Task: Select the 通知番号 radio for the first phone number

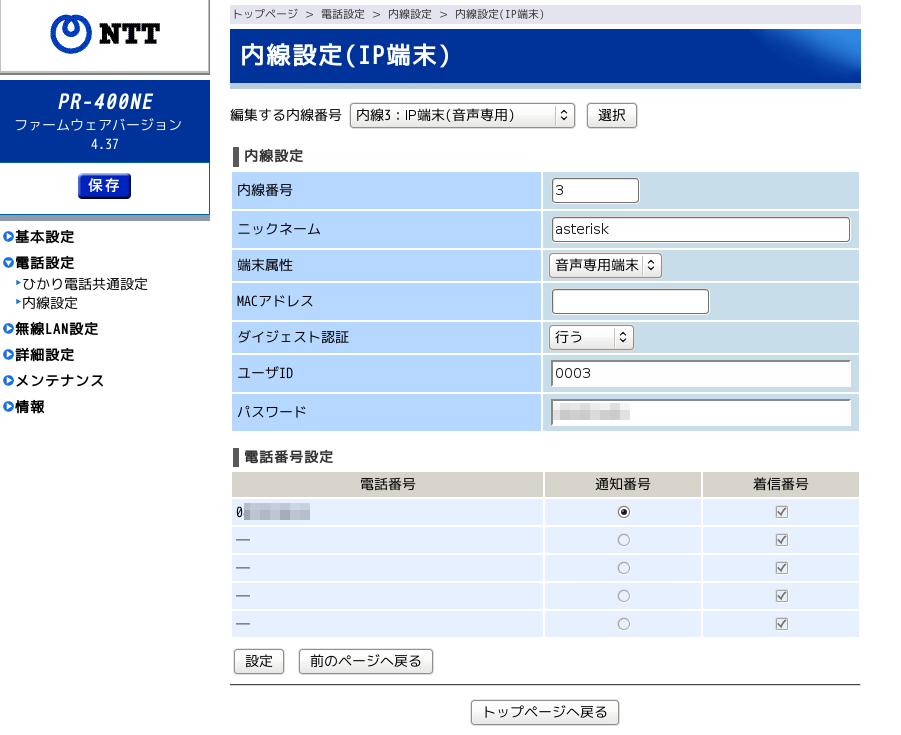Action: tap(623, 512)
